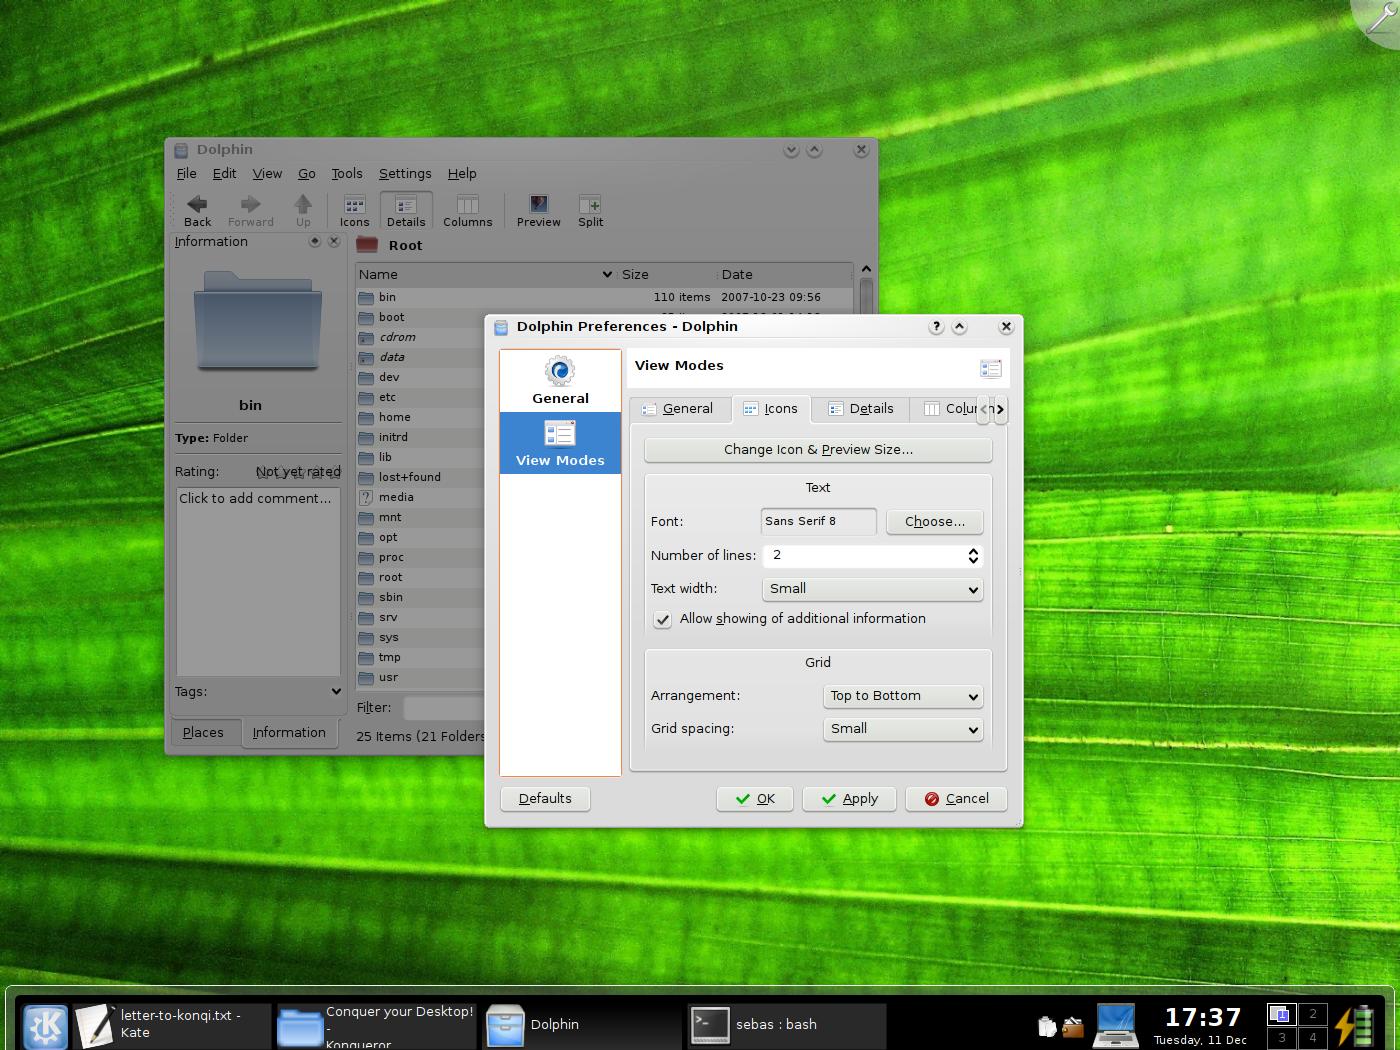Apply the preference changes
Screen dimensions: 1400x1050
point(850,799)
